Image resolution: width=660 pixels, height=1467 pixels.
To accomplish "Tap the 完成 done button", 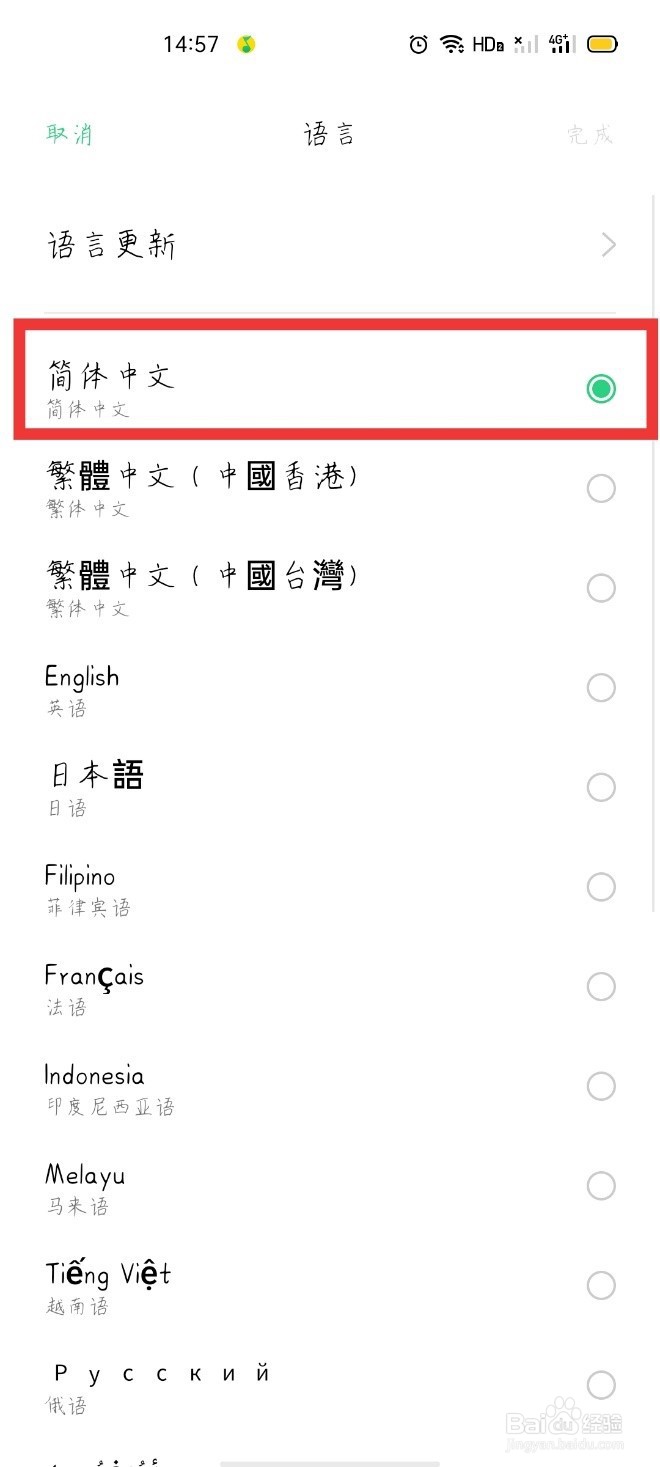I will [x=590, y=133].
